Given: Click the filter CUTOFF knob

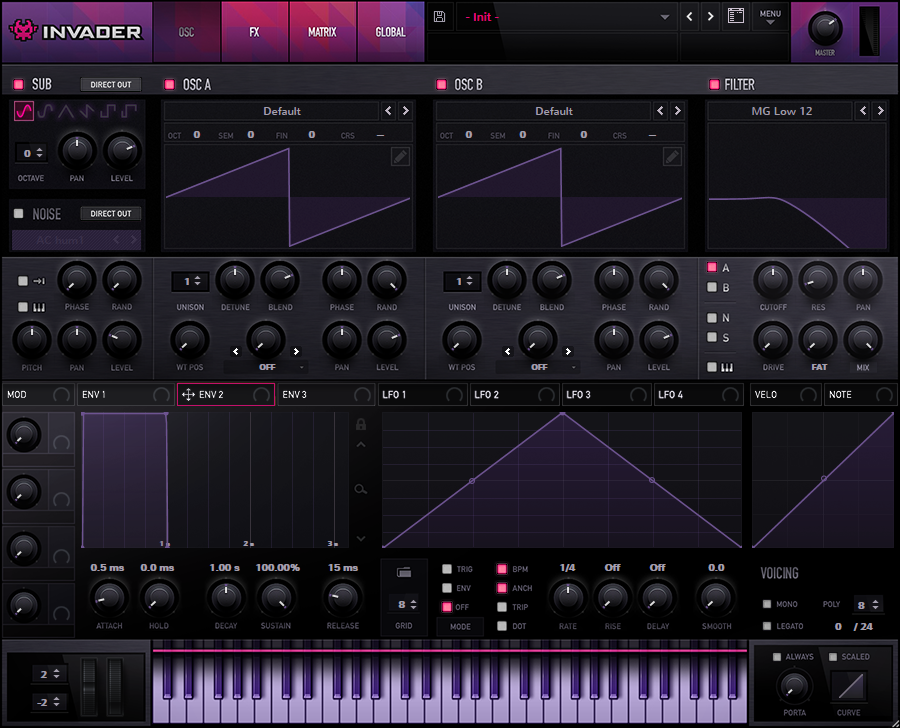Looking at the screenshot, I should (773, 280).
